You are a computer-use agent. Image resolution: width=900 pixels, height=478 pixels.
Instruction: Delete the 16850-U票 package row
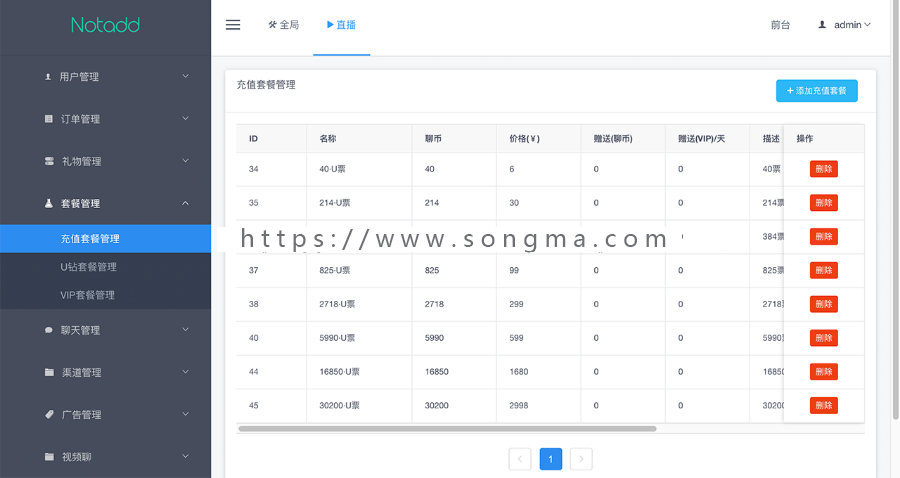[824, 372]
